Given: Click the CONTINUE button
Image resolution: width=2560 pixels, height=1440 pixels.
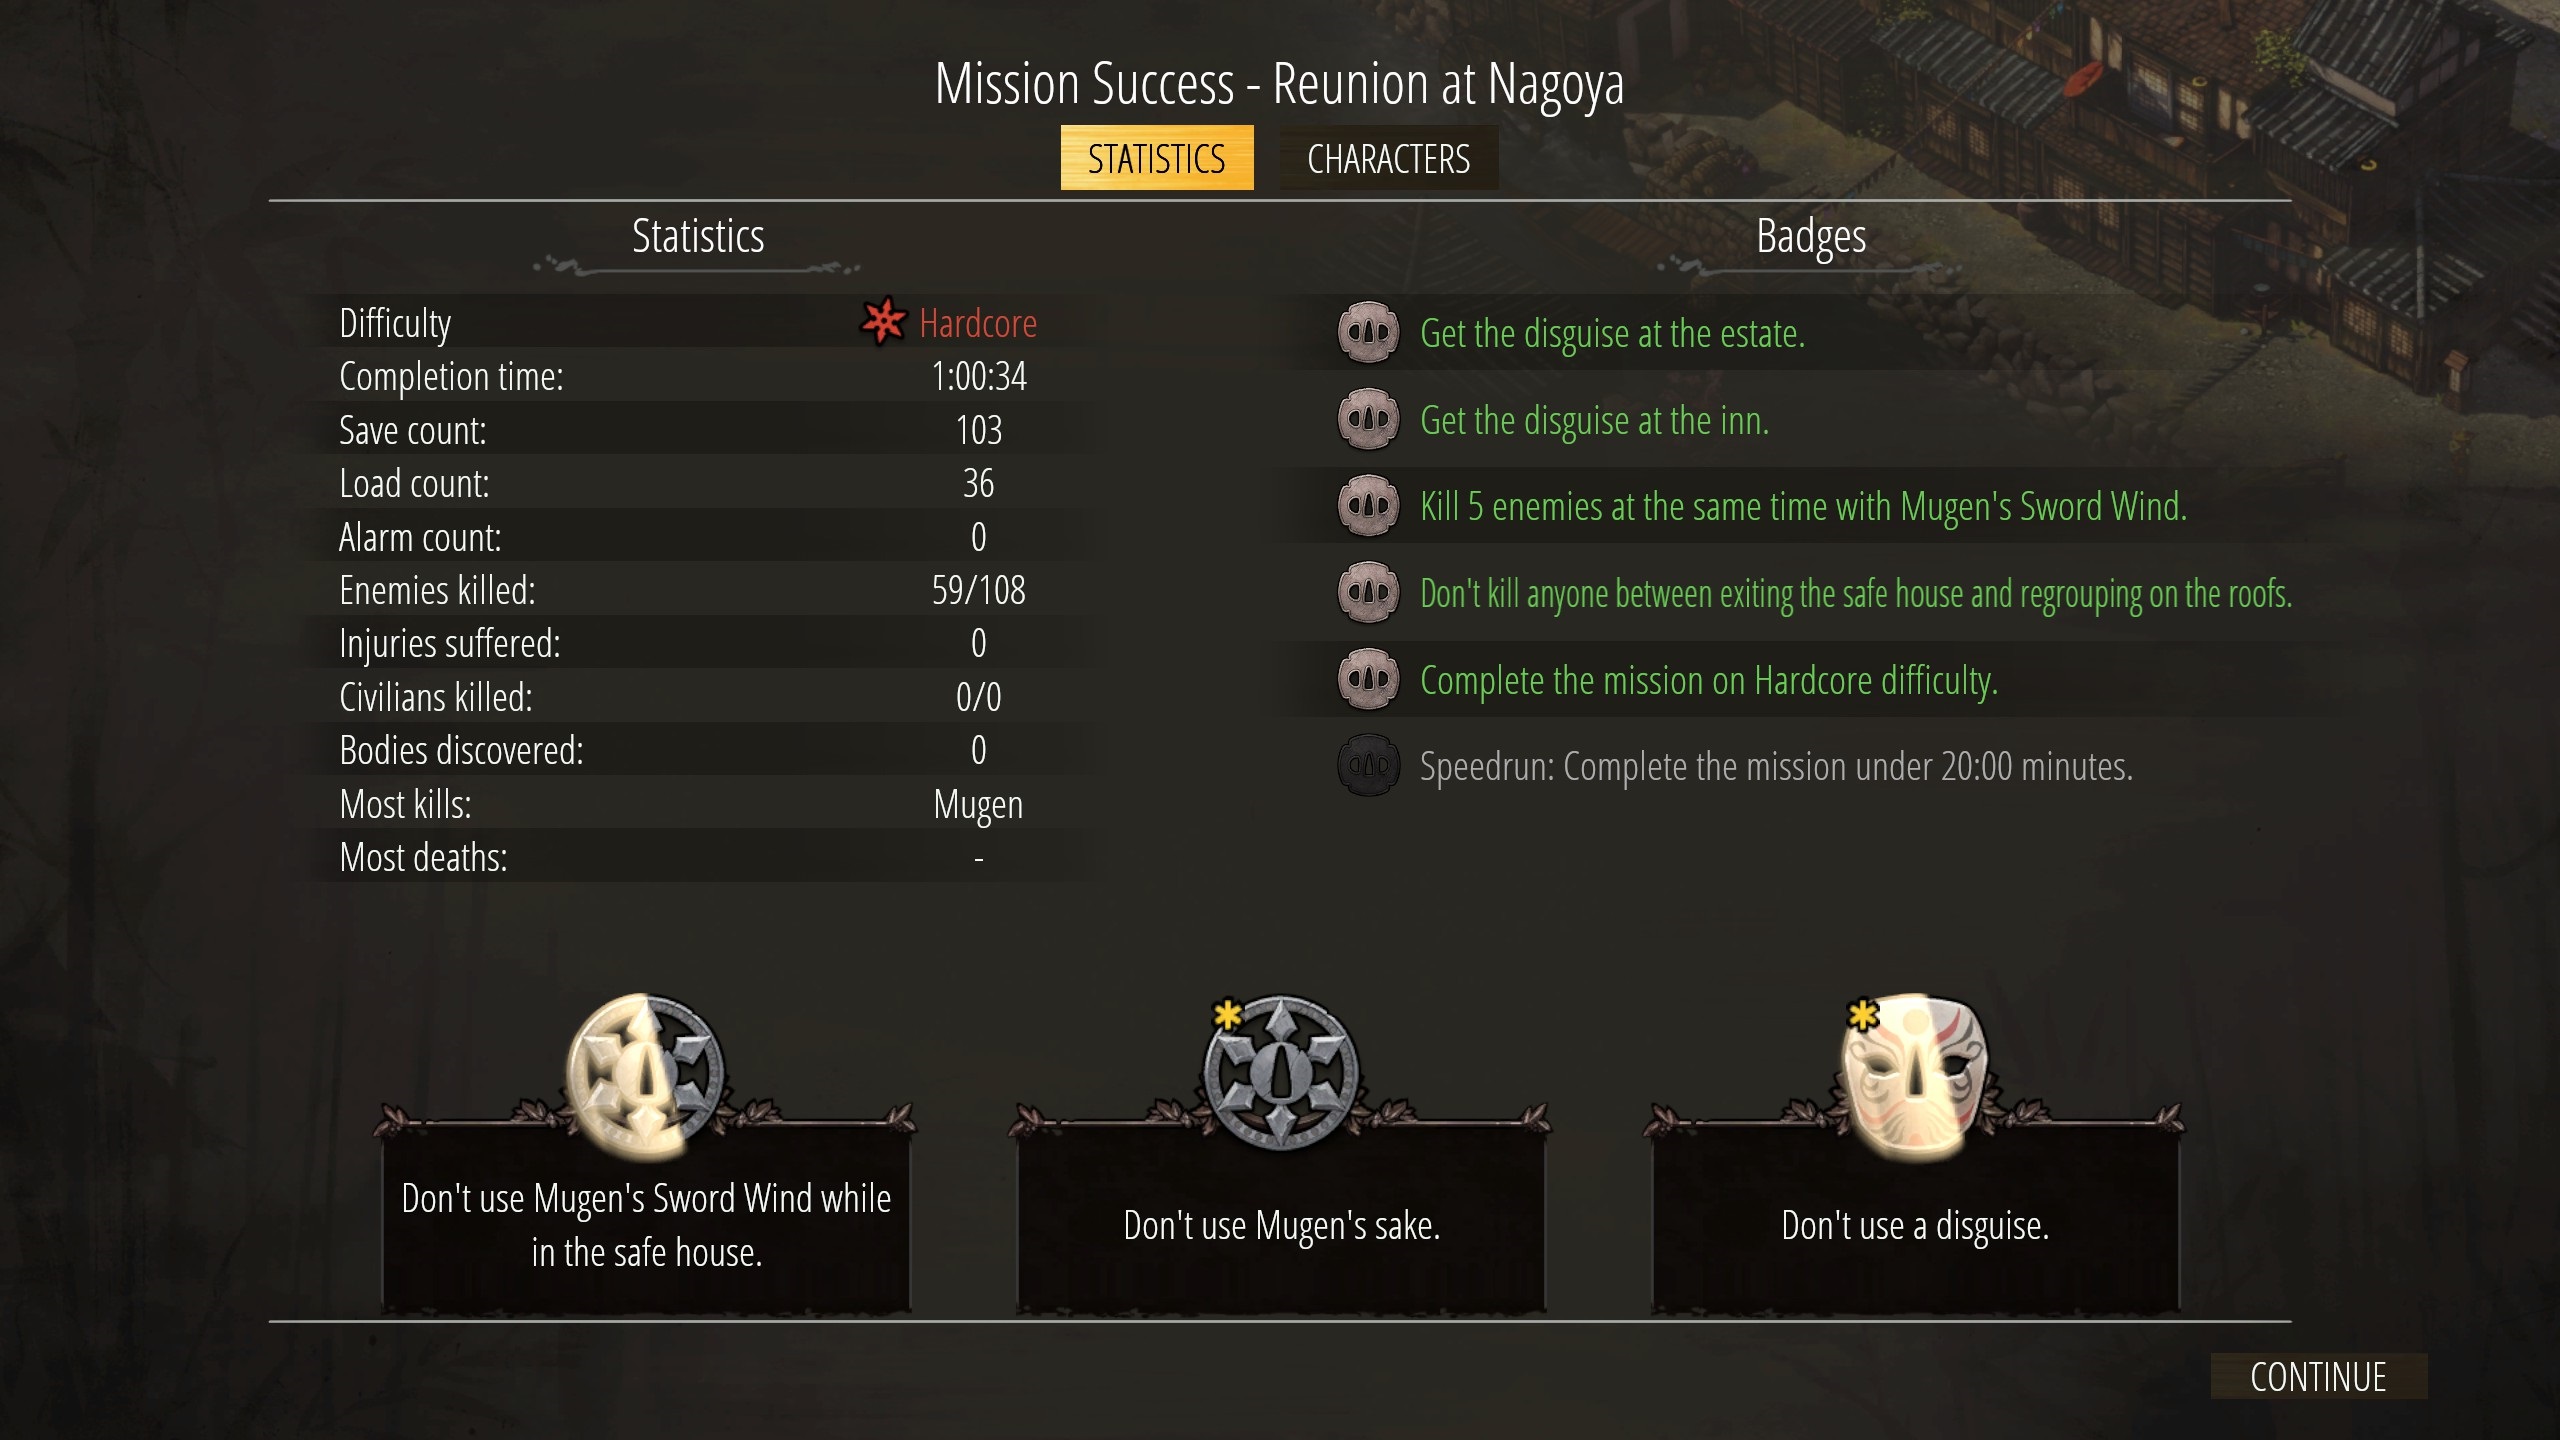Looking at the screenshot, I should pyautogui.click(x=2318, y=1377).
